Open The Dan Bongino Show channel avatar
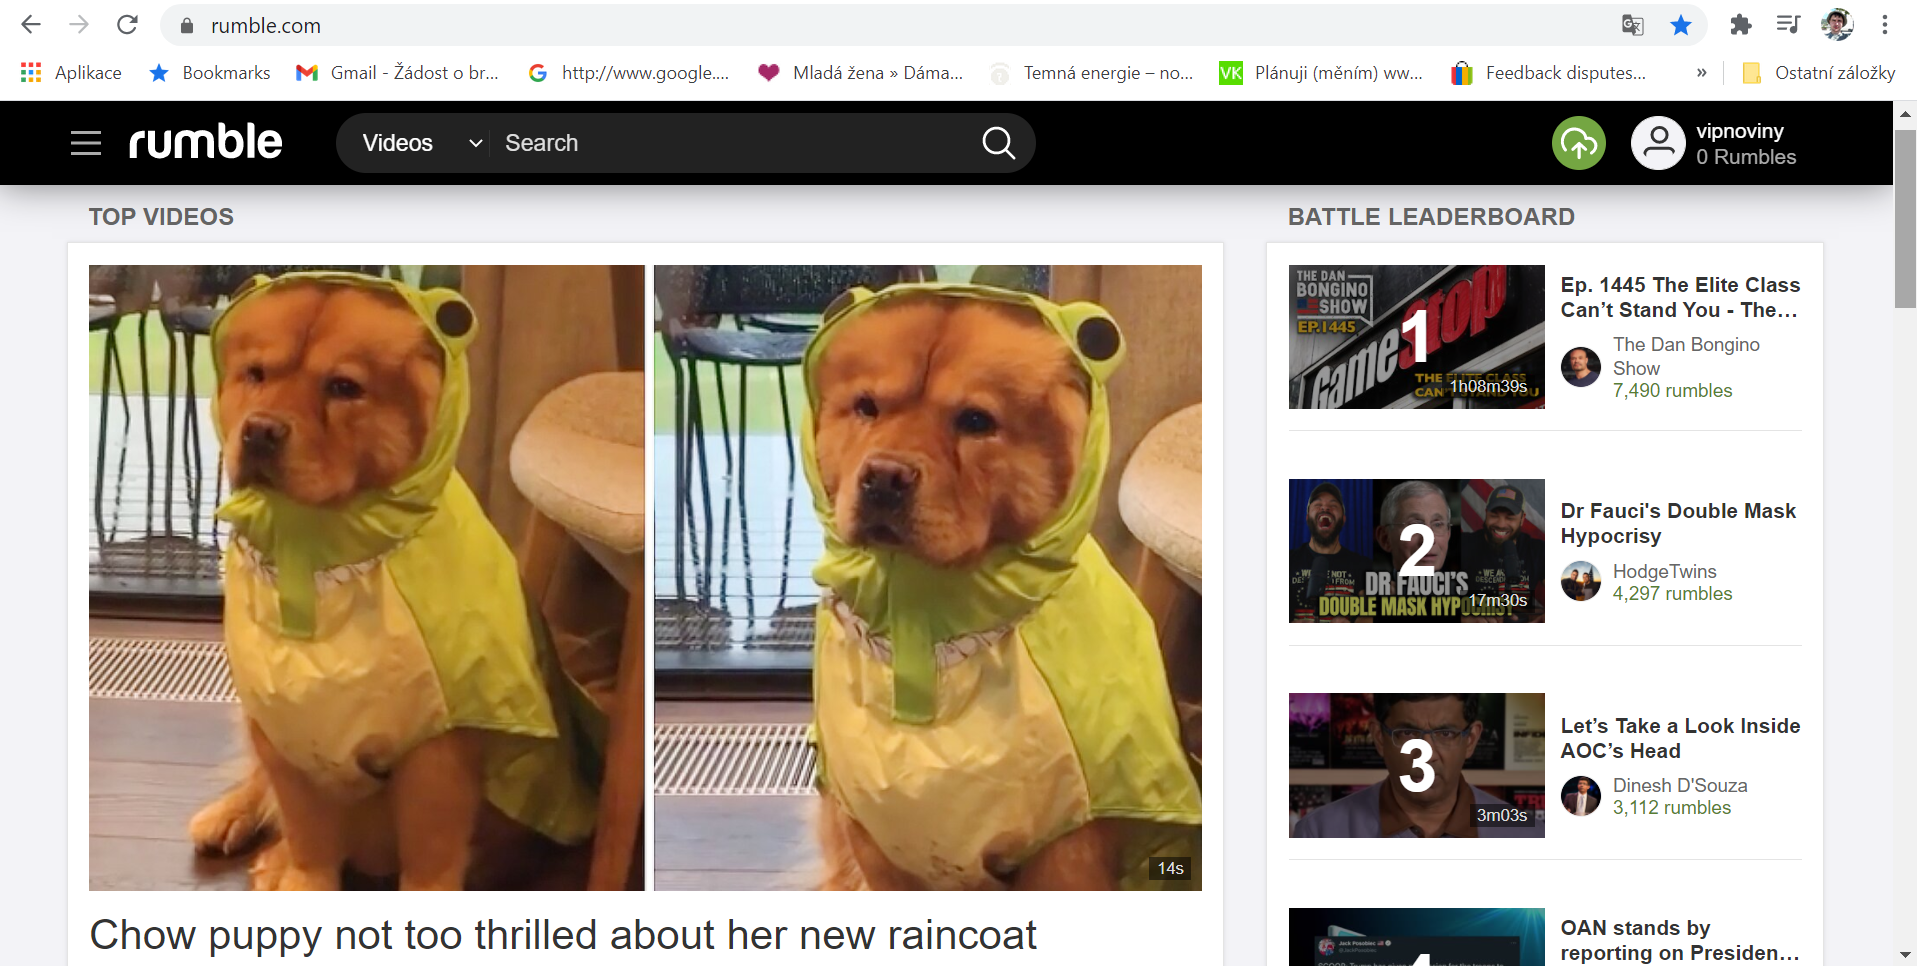The width and height of the screenshot is (1917, 966). click(1581, 367)
